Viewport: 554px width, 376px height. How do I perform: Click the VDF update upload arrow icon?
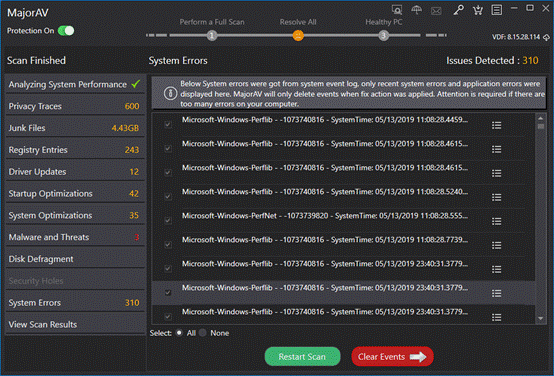[546, 37]
